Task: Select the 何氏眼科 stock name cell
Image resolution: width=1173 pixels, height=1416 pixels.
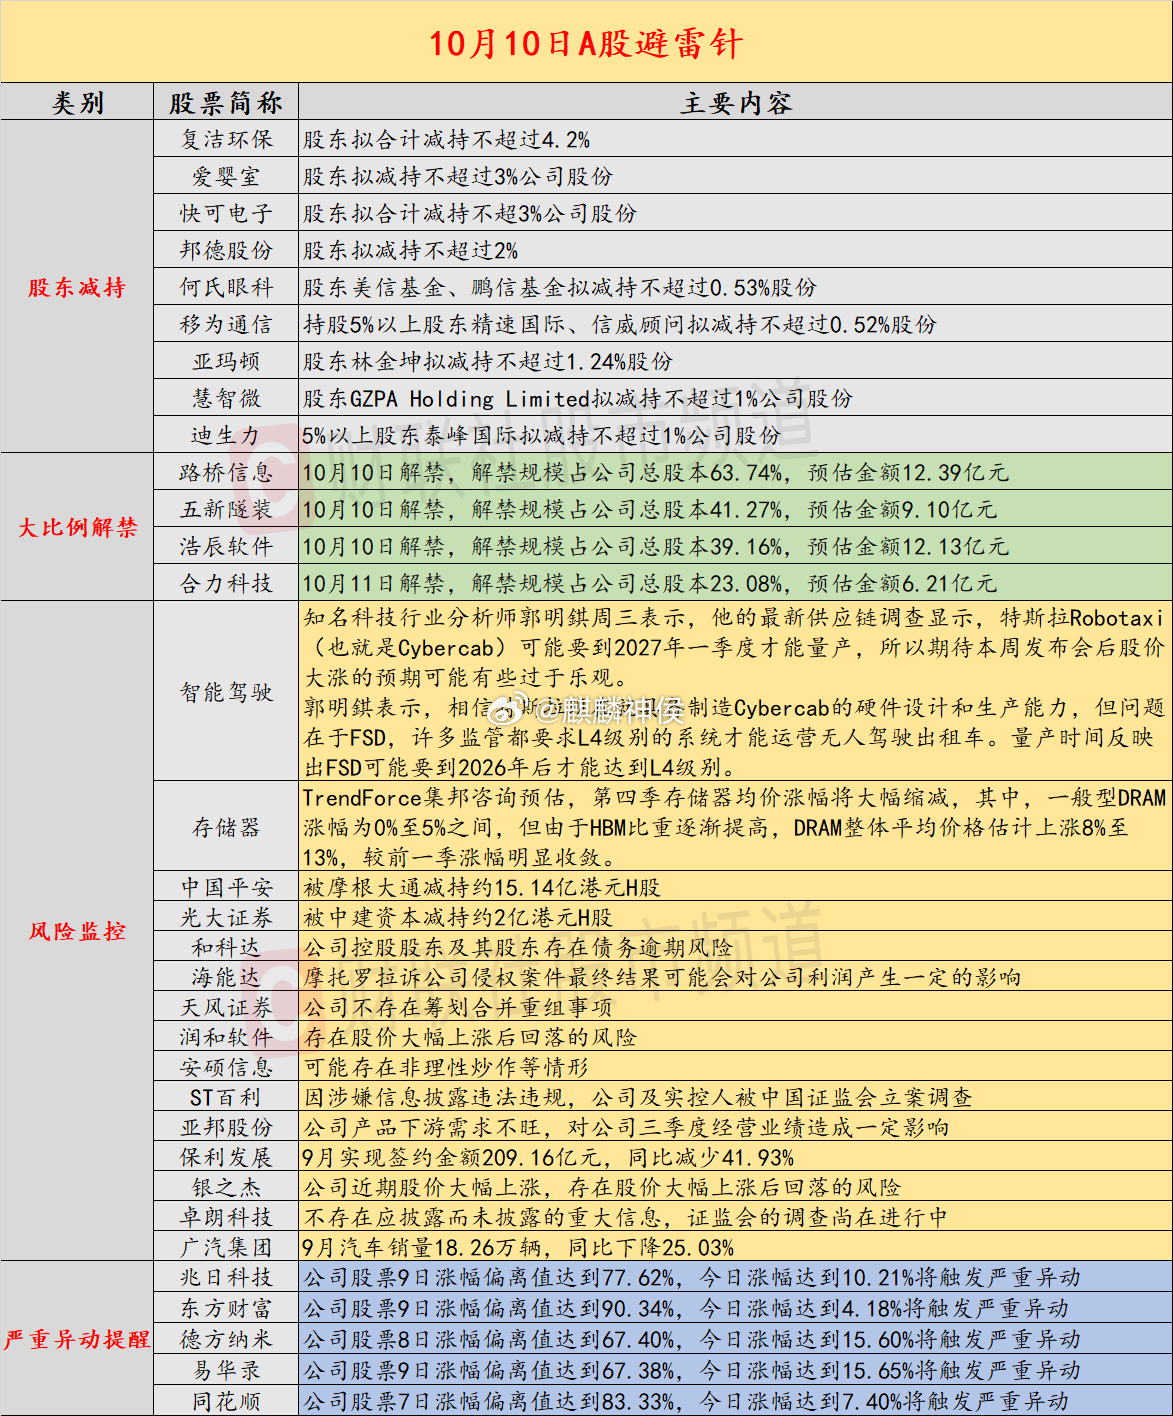Action: click(x=226, y=287)
